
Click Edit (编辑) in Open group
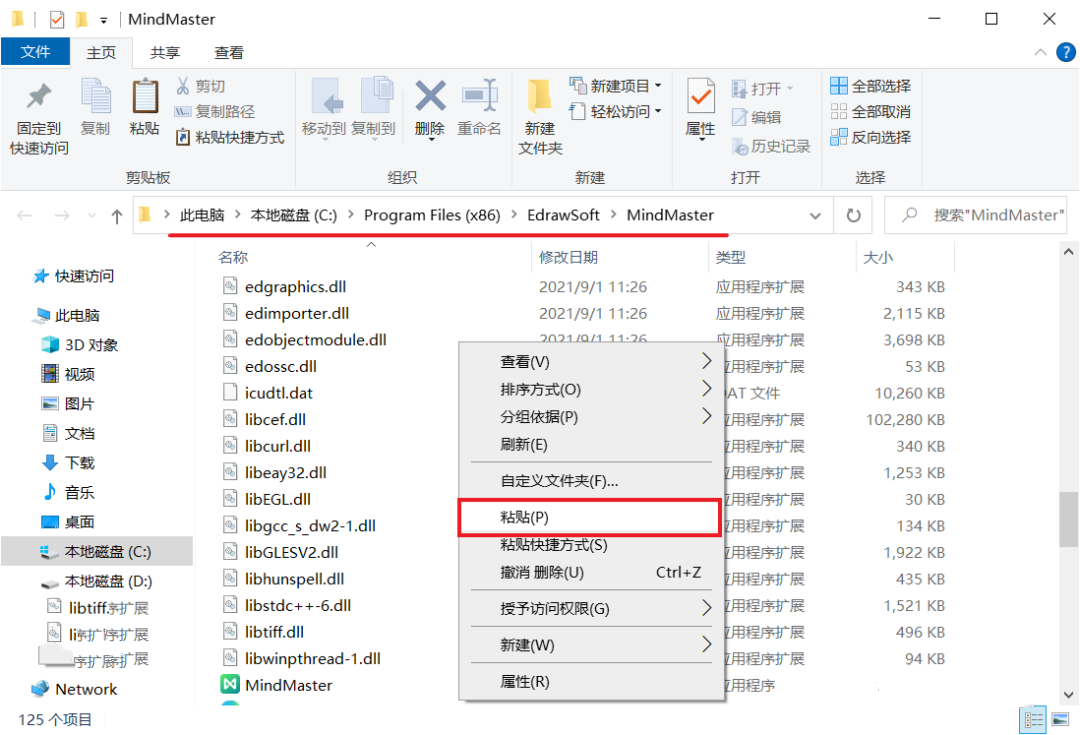click(x=756, y=117)
